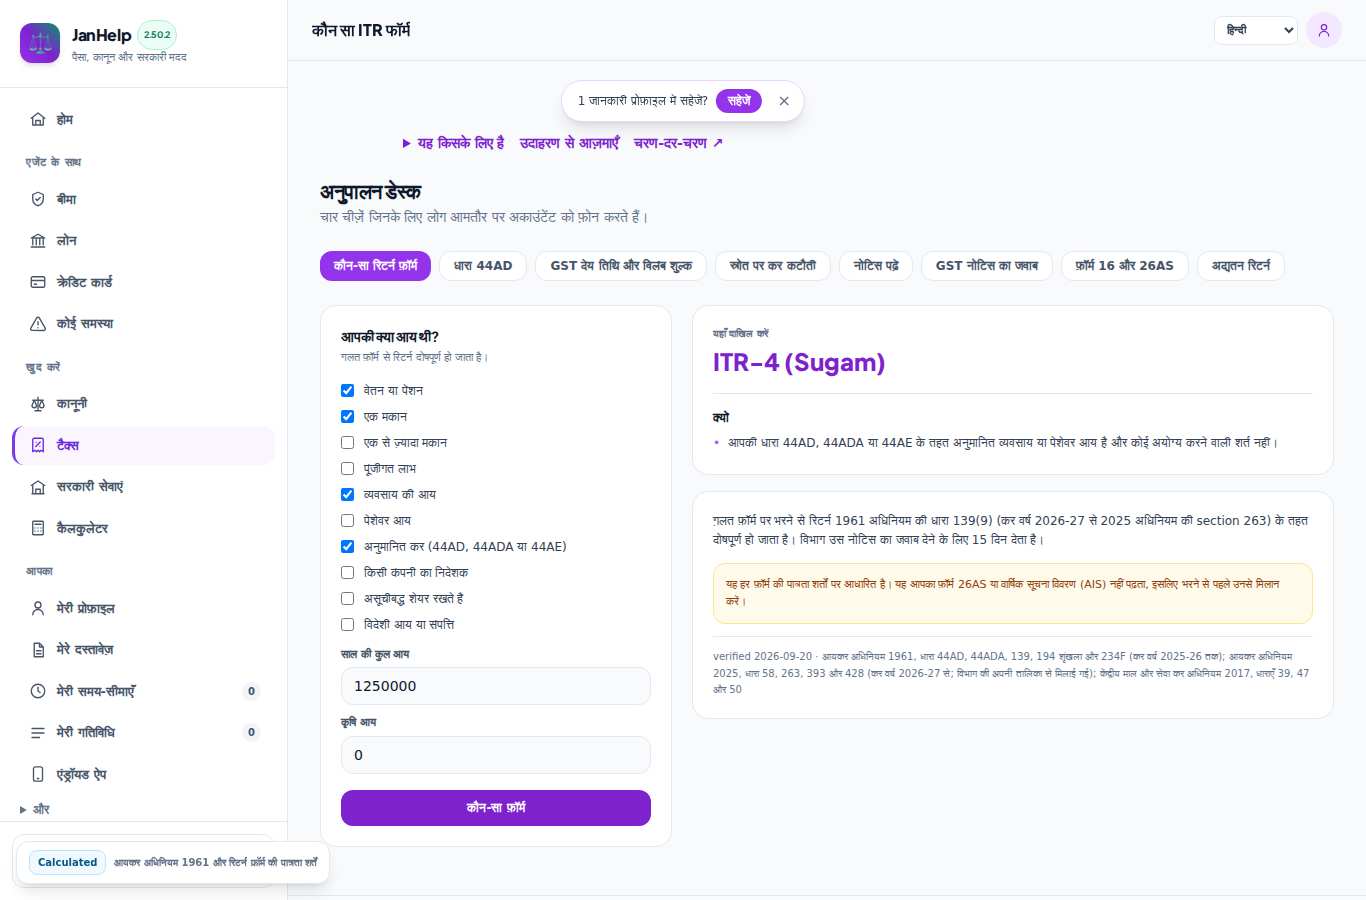Click the साल की कुल आय input field

pos(496,686)
